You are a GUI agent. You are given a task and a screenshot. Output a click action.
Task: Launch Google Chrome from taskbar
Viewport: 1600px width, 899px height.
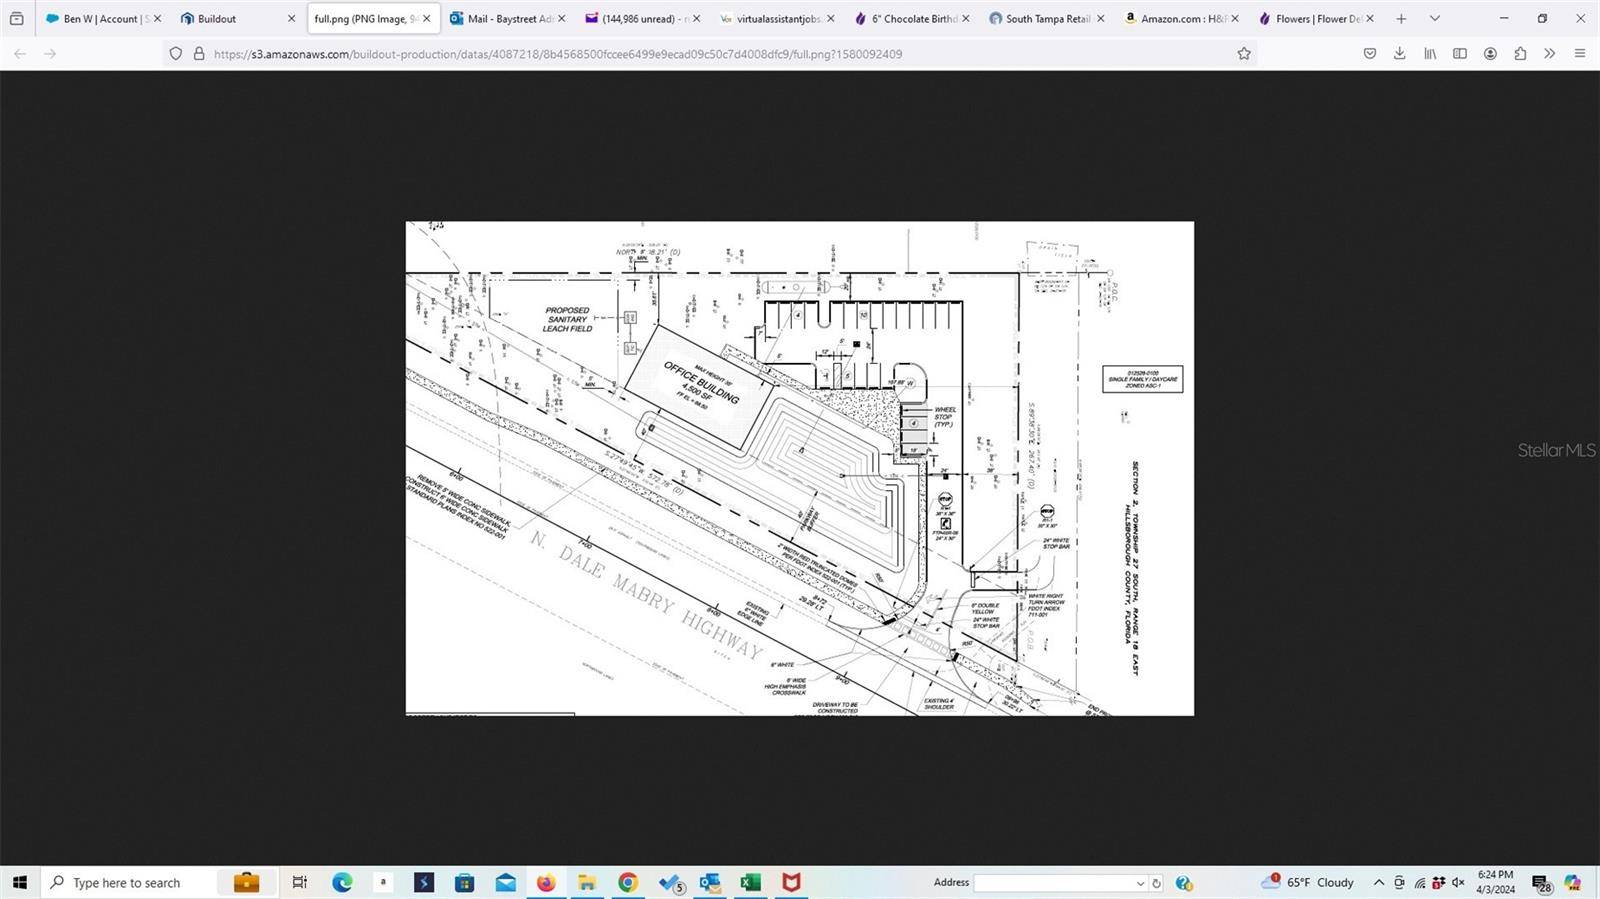[x=628, y=882]
